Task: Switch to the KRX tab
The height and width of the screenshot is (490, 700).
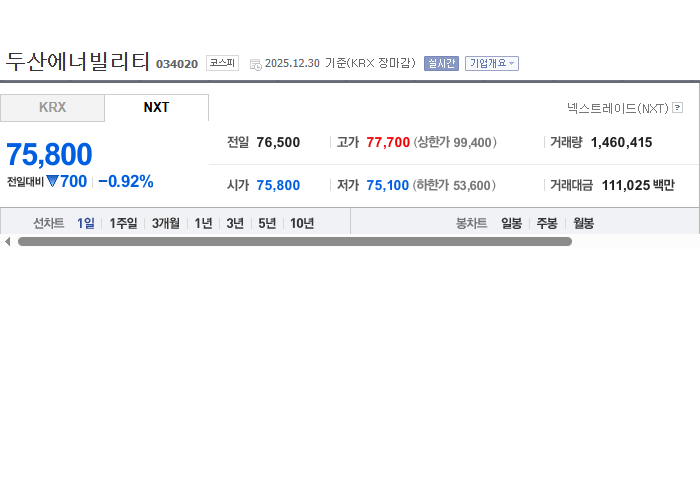Action: tap(52, 108)
